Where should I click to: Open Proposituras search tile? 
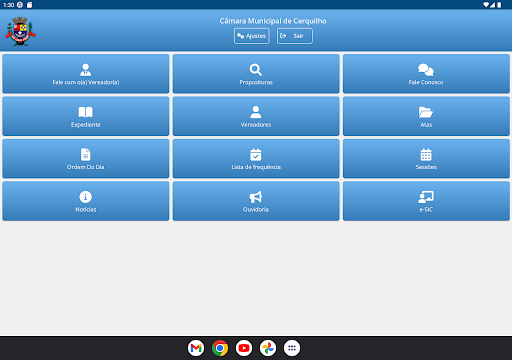coord(256,74)
